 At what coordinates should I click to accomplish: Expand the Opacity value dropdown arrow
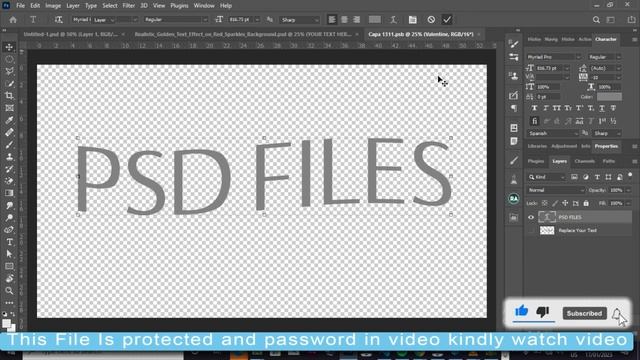point(628,190)
